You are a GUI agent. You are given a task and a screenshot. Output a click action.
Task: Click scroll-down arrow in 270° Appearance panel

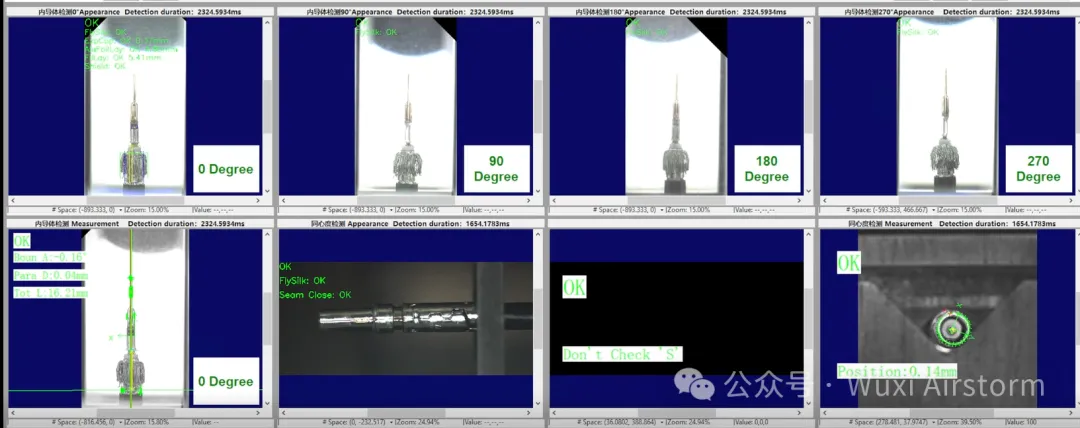(1075, 190)
